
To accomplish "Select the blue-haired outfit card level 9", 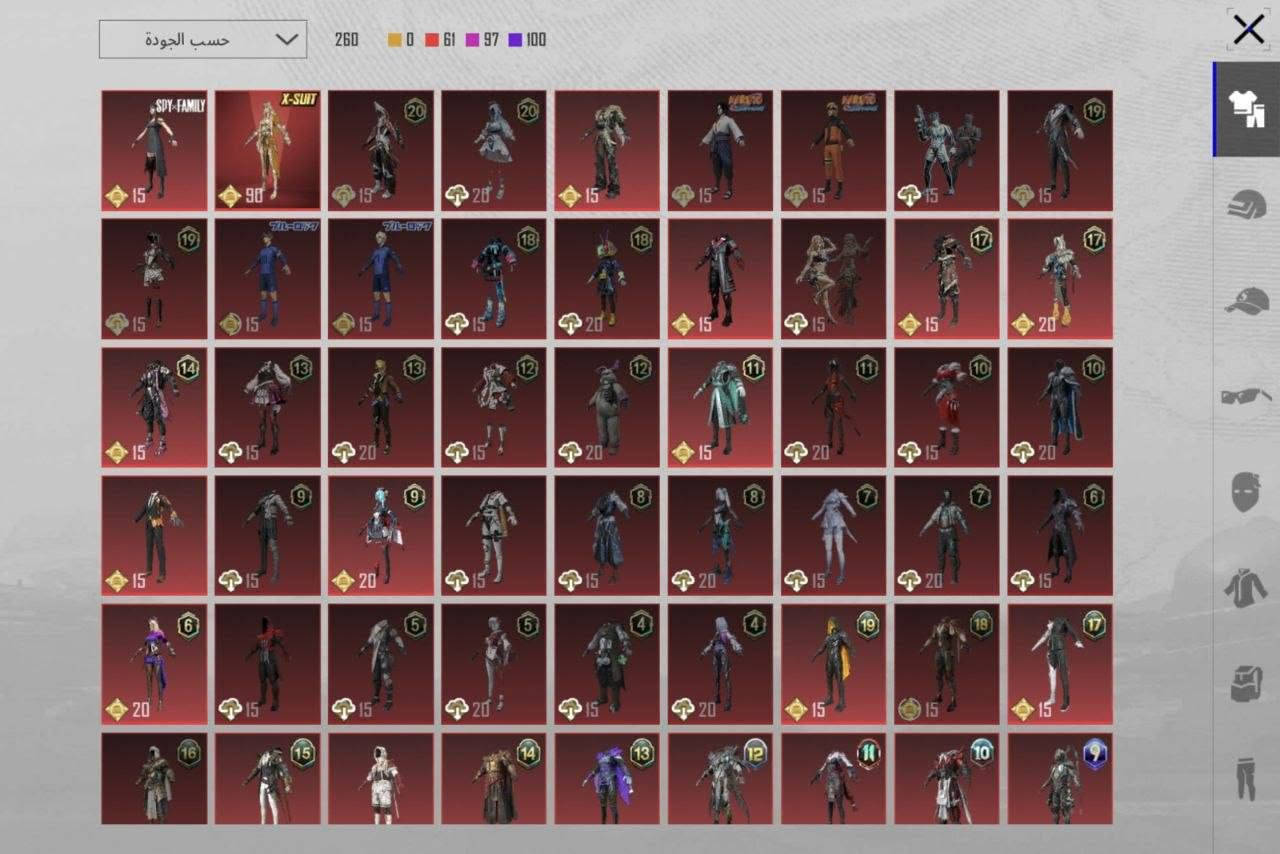I will pyautogui.click(x=381, y=535).
